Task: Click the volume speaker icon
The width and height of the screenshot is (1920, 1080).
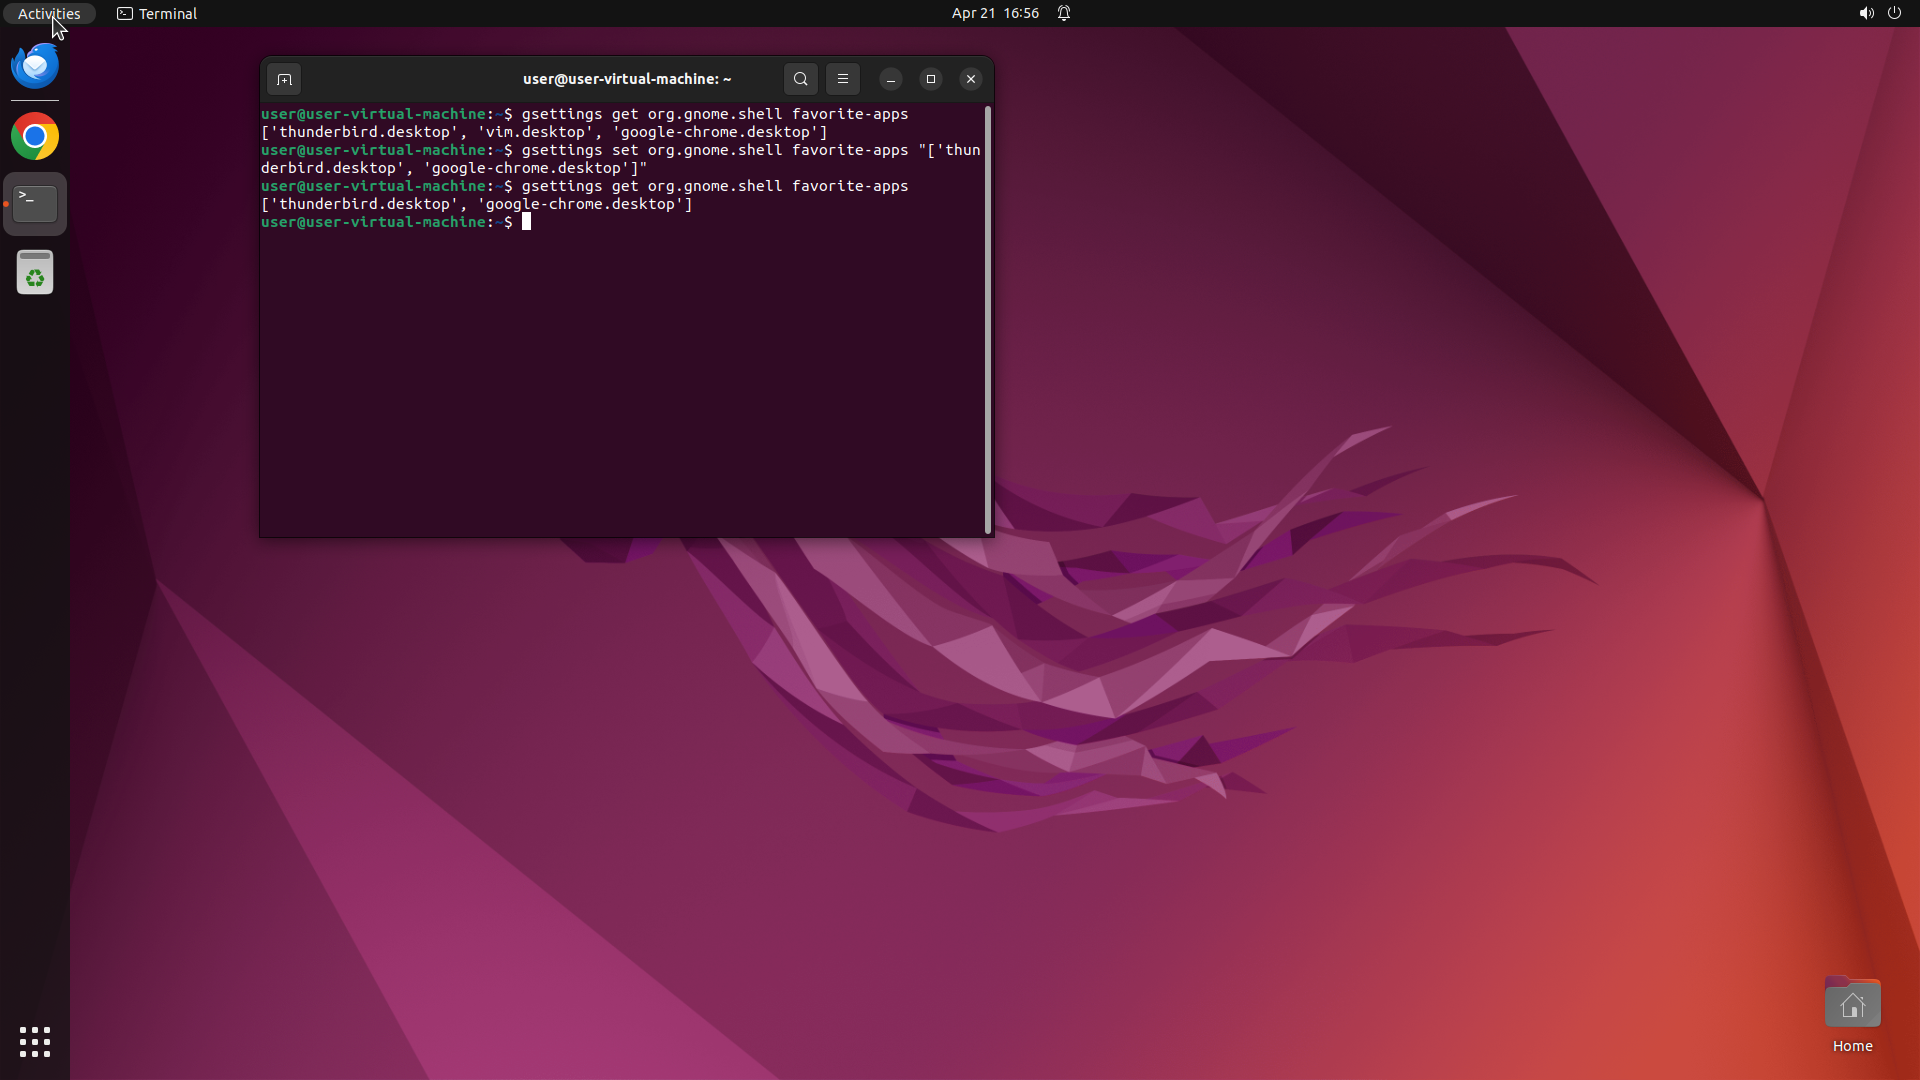Action: pos(1866,14)
